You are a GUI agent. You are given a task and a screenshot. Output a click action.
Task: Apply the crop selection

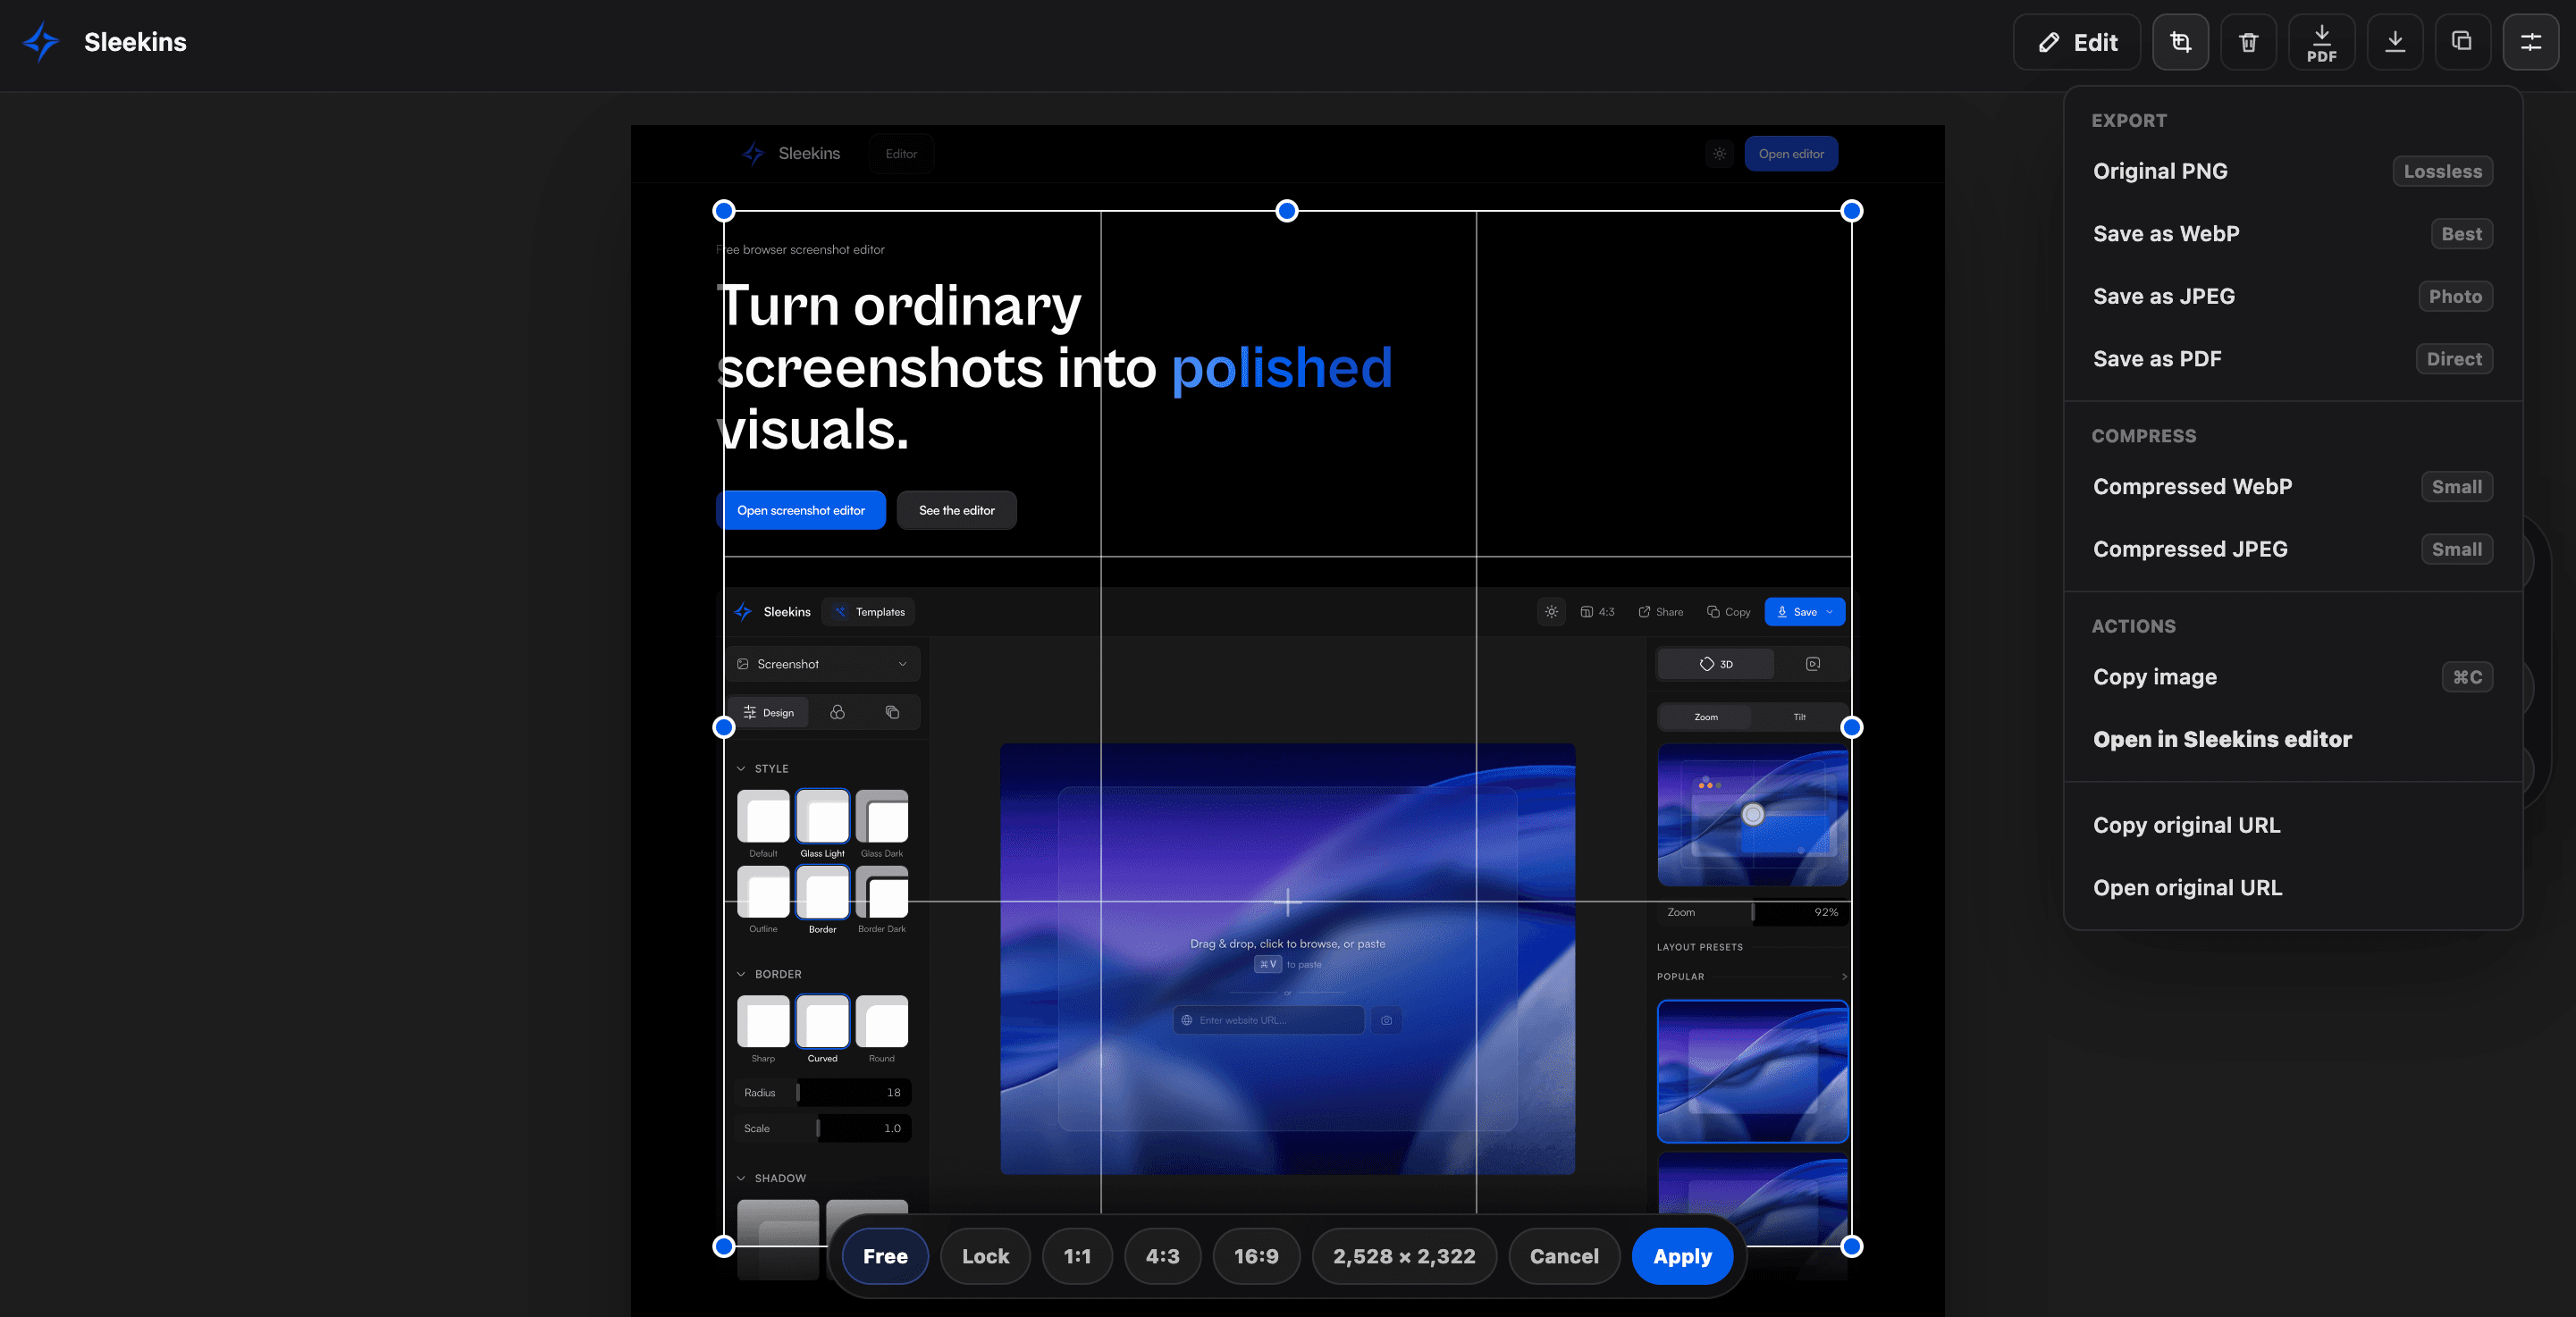1682,1256
